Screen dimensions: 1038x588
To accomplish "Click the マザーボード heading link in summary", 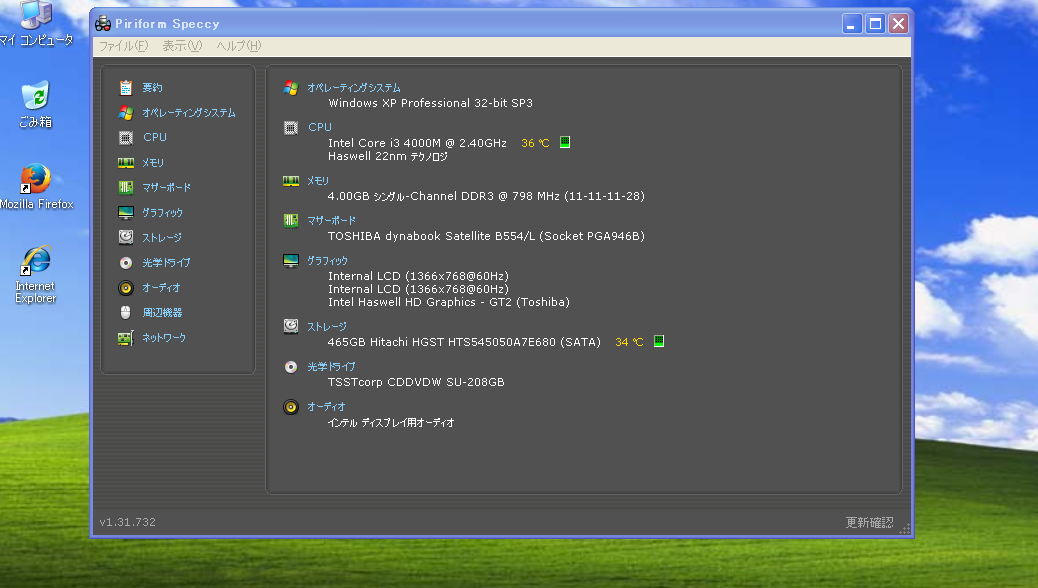I will 332,220.
